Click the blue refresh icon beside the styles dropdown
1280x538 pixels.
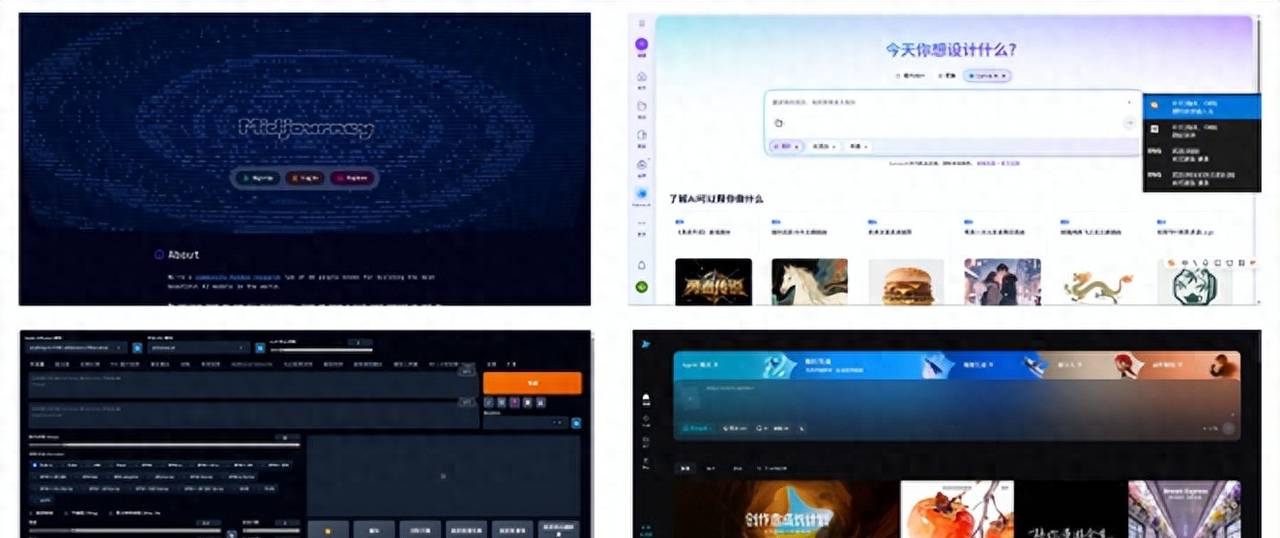(576, 423)
